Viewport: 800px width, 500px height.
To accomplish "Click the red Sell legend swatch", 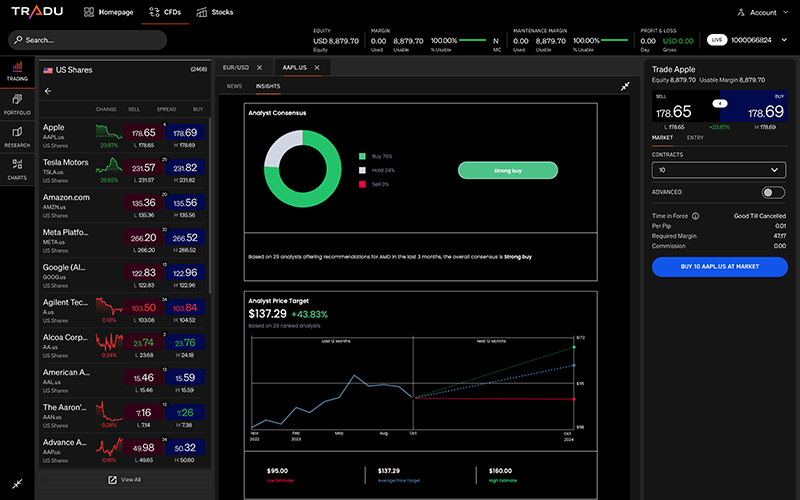I will point(362,184).
